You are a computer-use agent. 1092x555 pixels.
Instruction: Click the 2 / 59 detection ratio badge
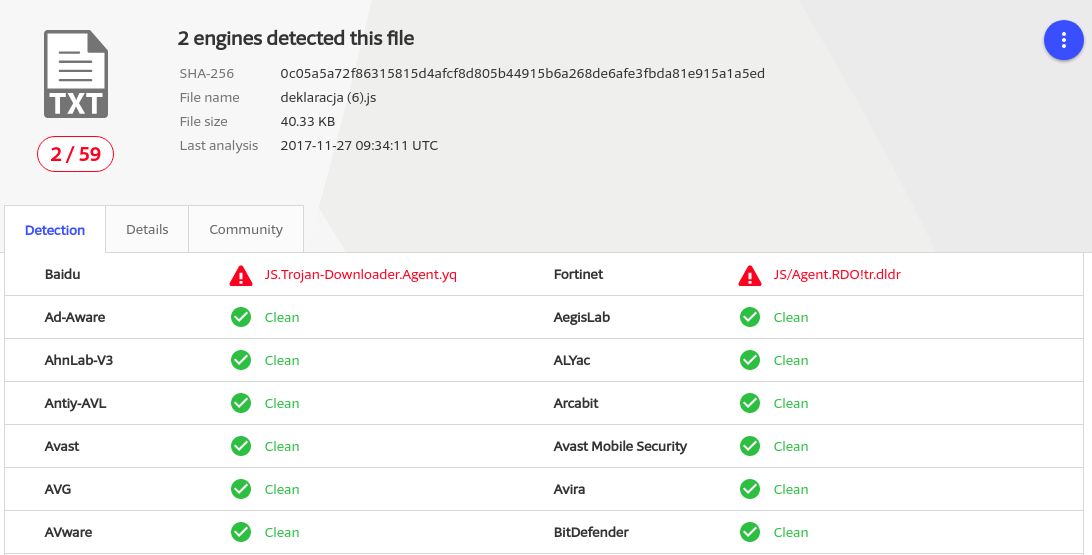(76, 155)
